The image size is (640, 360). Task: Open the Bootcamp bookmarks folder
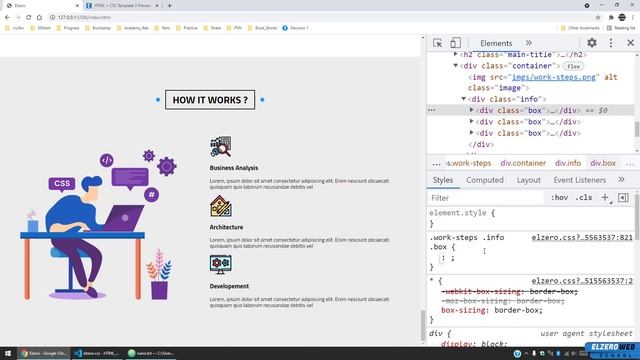tap(98, 28)
